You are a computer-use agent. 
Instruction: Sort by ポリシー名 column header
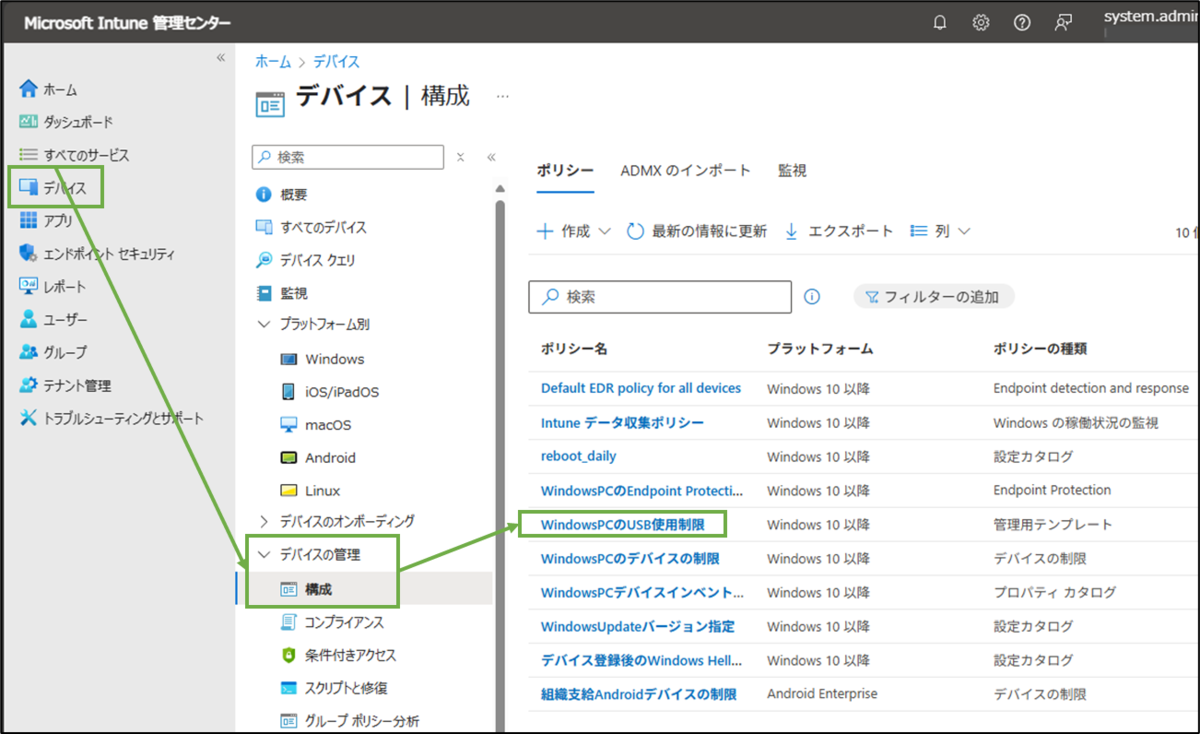point(575,349)
